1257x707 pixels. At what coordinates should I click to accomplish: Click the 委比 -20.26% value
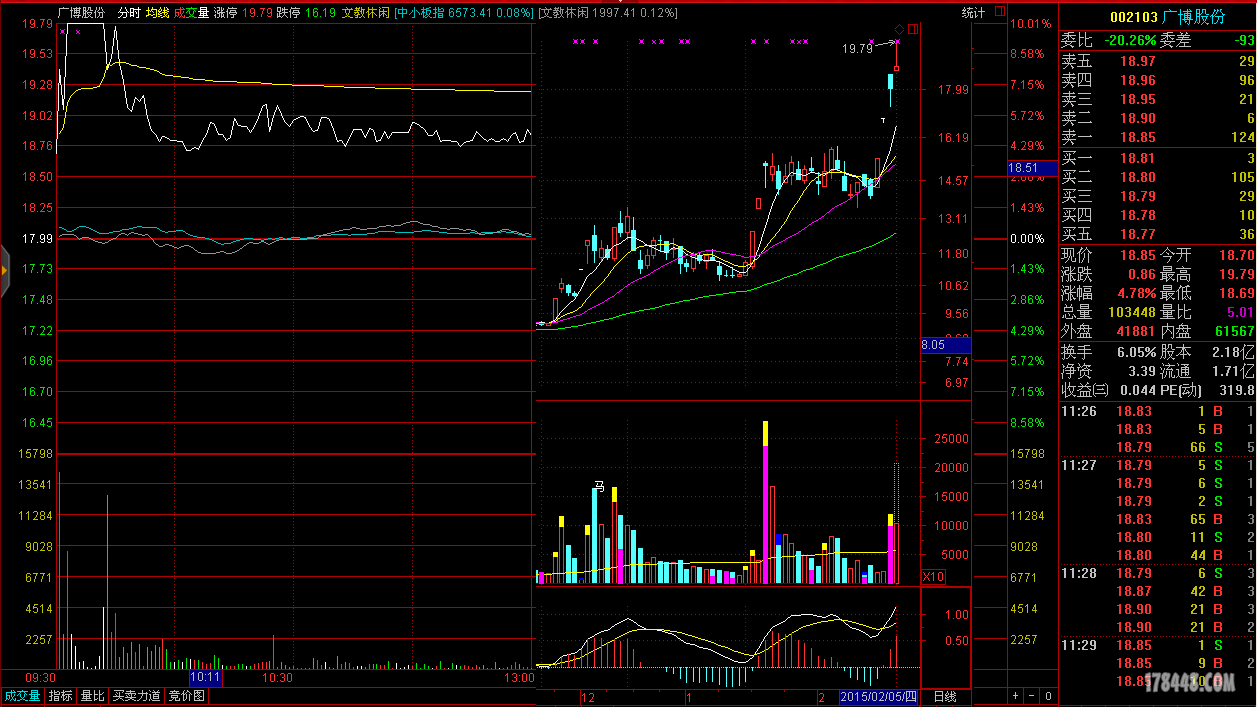(x=1128, y=41)
